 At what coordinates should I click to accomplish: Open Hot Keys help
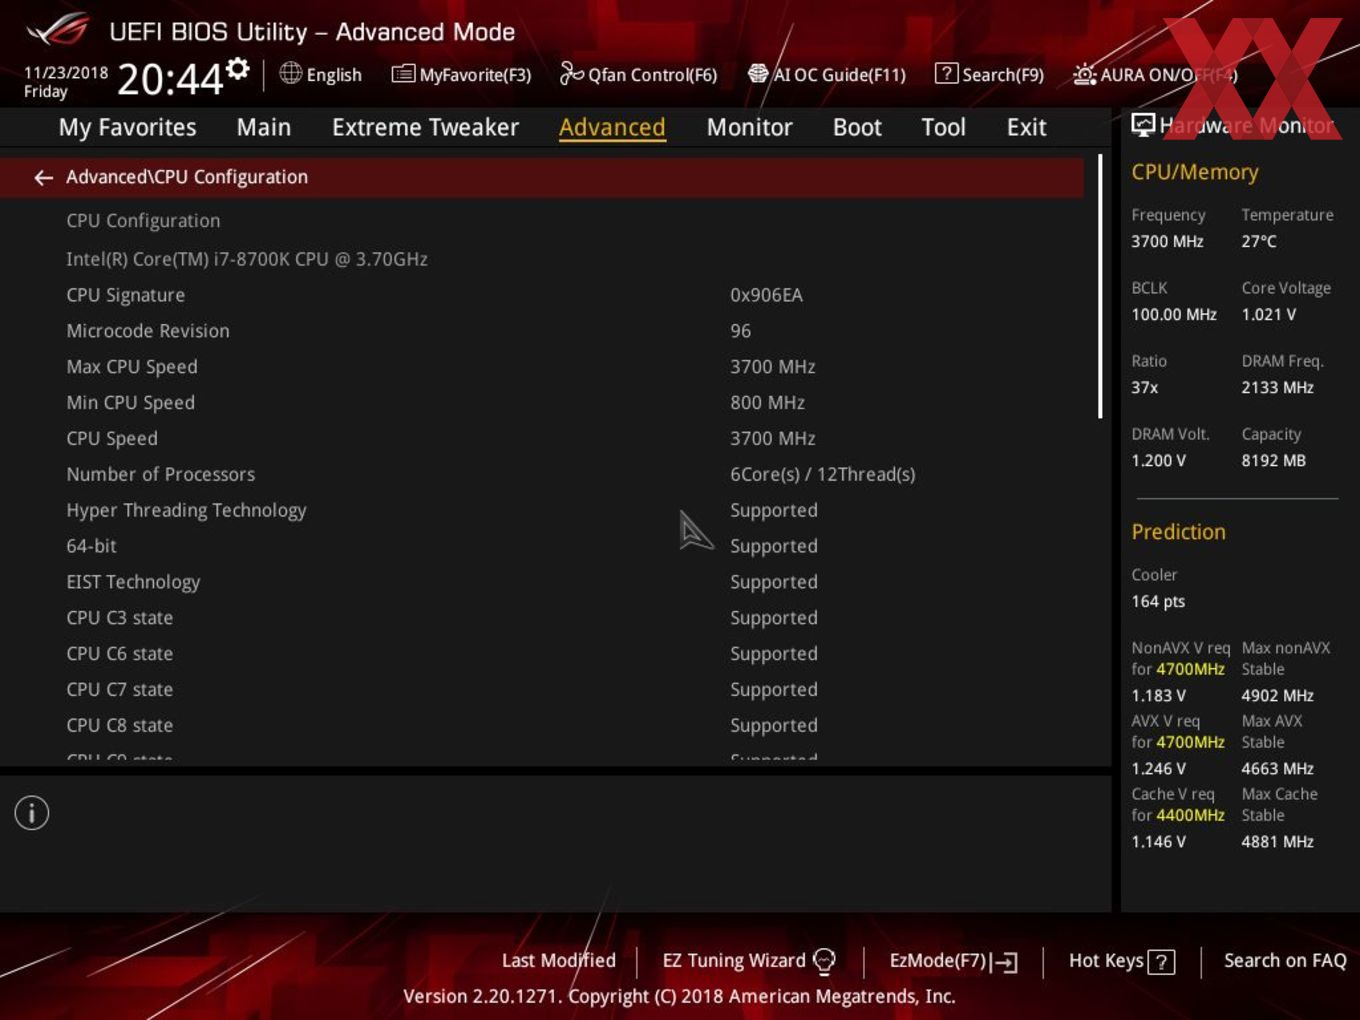1121,961
